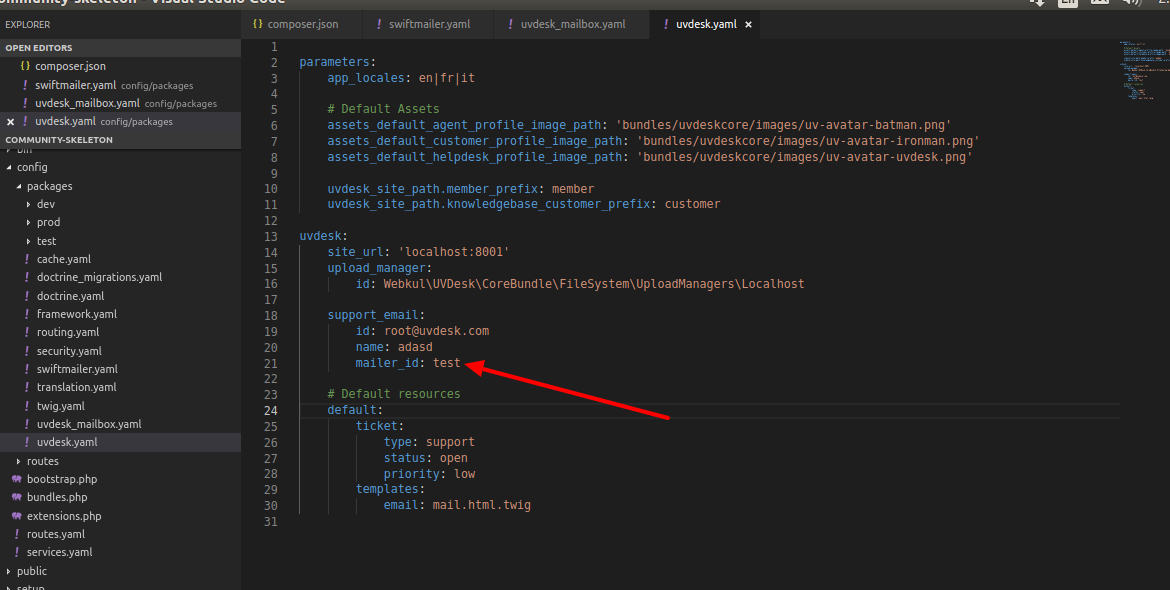Click the name value adasd
Image resolution: width=1170 pixels, height=590 pixels.
pos(415,347)
